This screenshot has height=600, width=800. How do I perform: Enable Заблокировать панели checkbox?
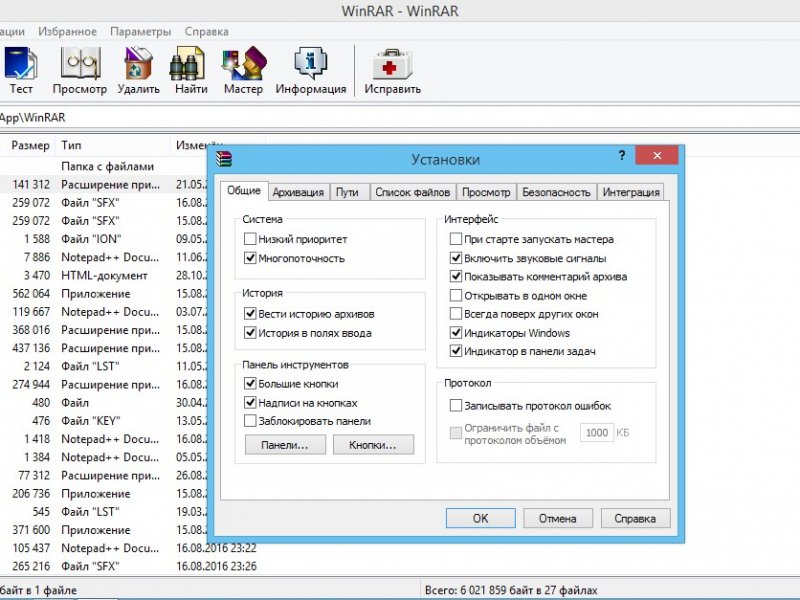(x=250, y=421)
